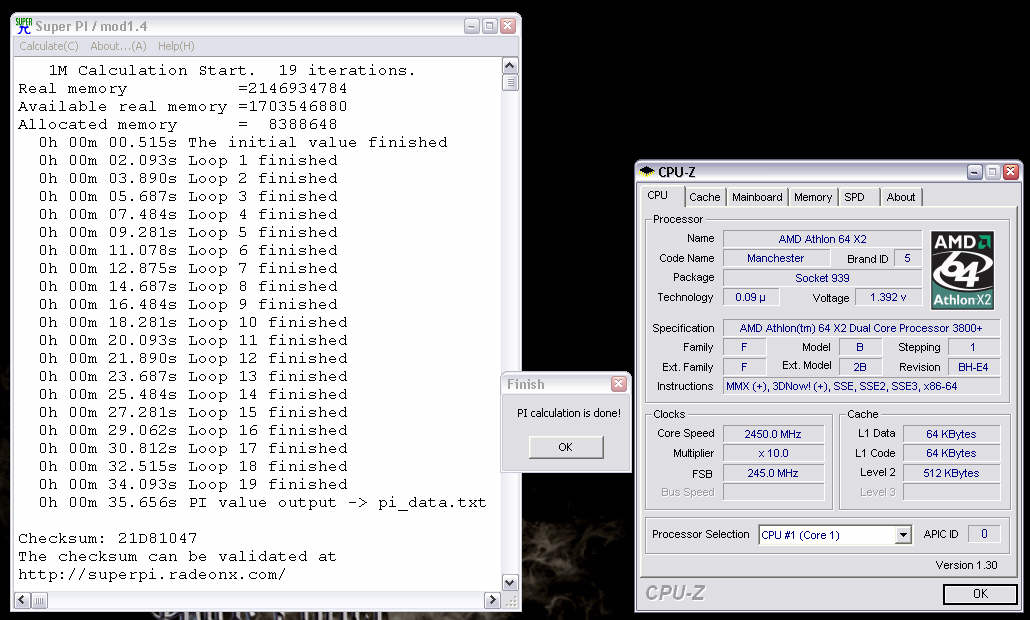Switch to the Cache tab in CPU-Z
This screenshot has width=1030, height=620.
point(705,197)
